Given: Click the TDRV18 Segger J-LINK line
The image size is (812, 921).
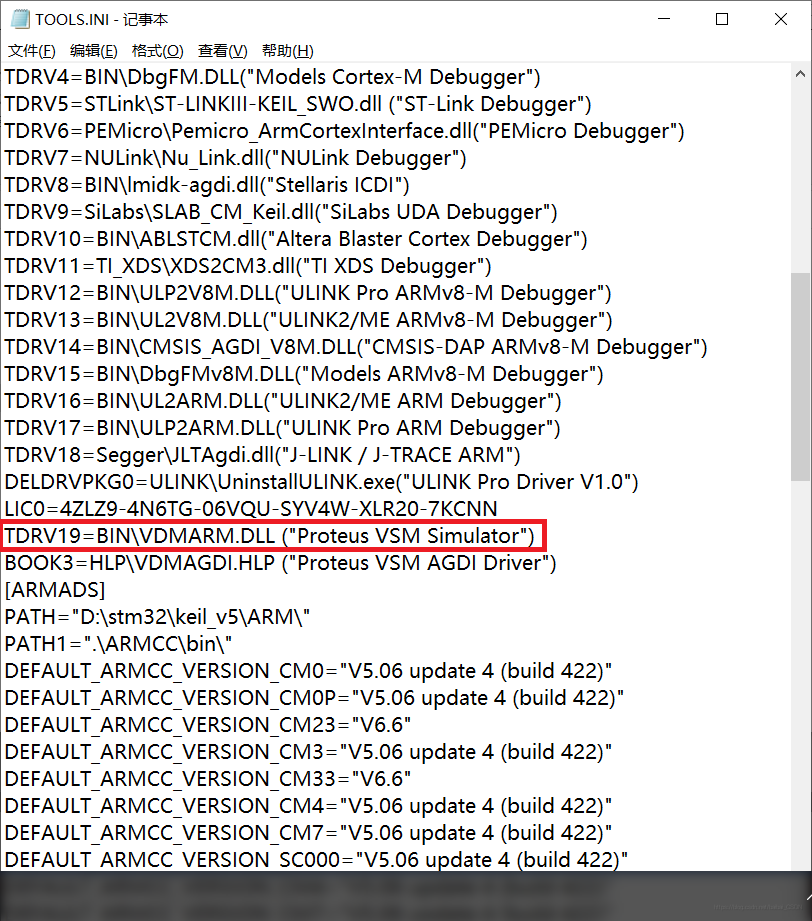Looking at the screenshot, I should tap(263, 455).
